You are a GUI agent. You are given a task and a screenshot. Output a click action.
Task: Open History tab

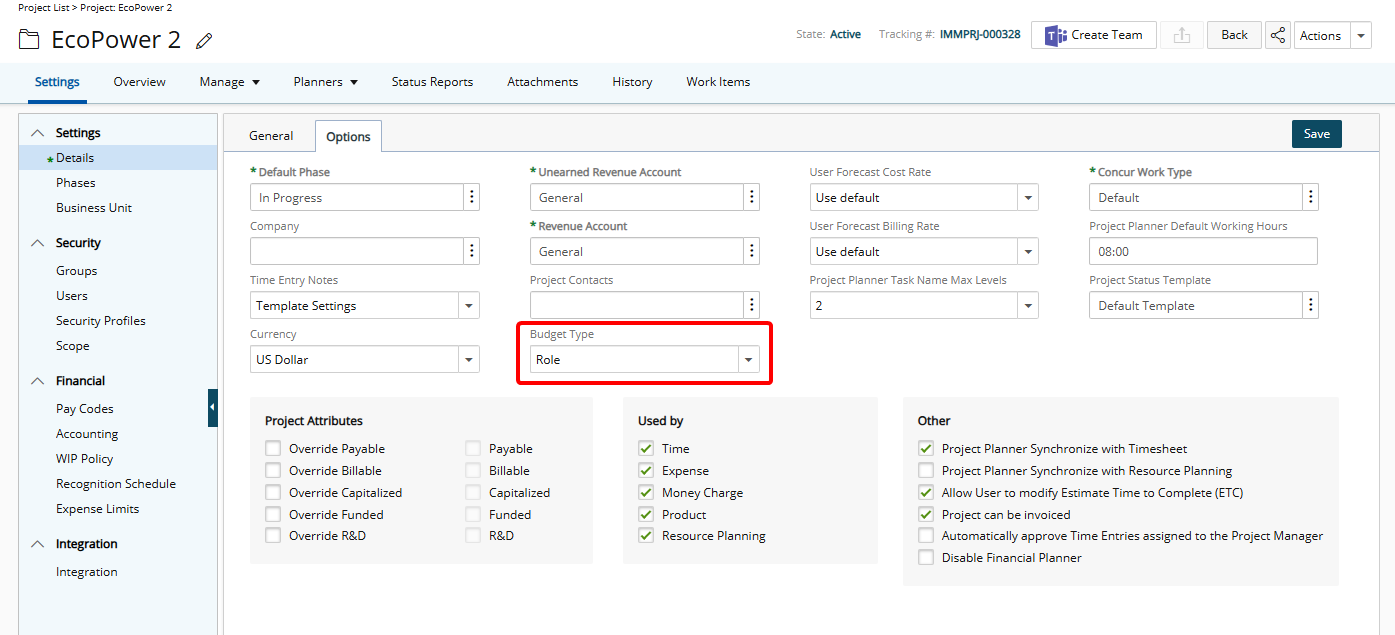click(x=632, y=82)
